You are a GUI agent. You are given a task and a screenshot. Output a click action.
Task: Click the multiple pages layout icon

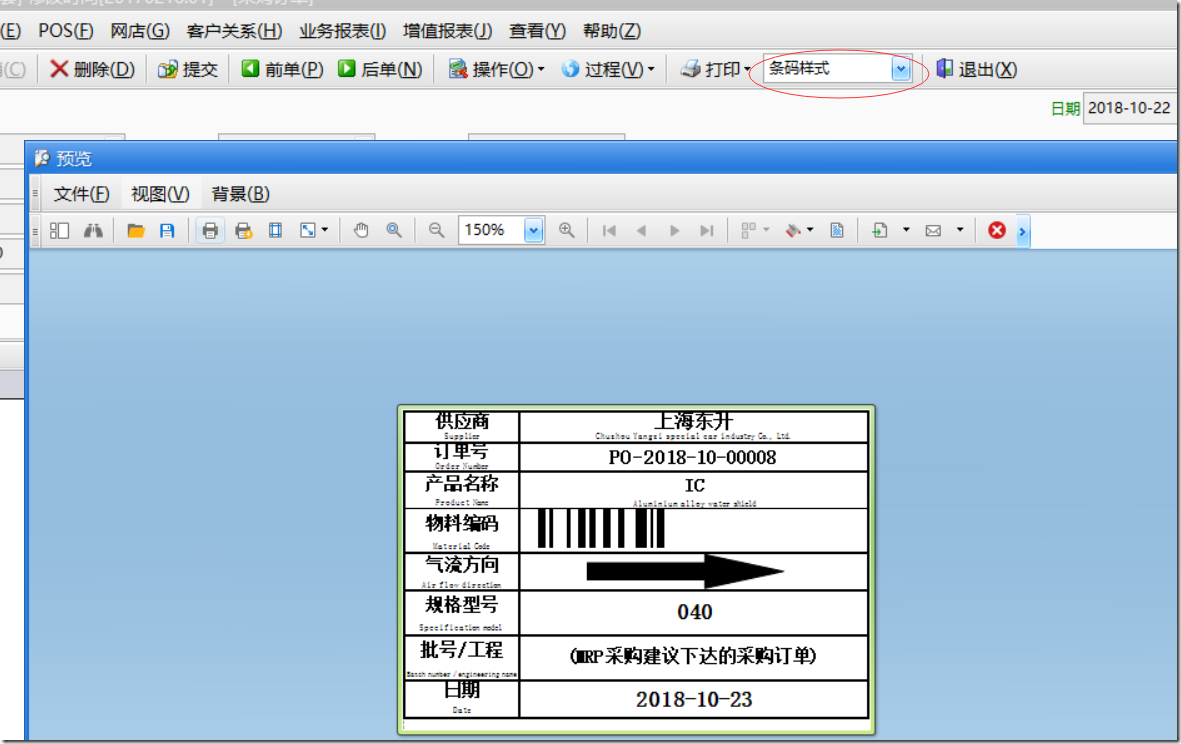pyautogui.click(x=749, y=230)
